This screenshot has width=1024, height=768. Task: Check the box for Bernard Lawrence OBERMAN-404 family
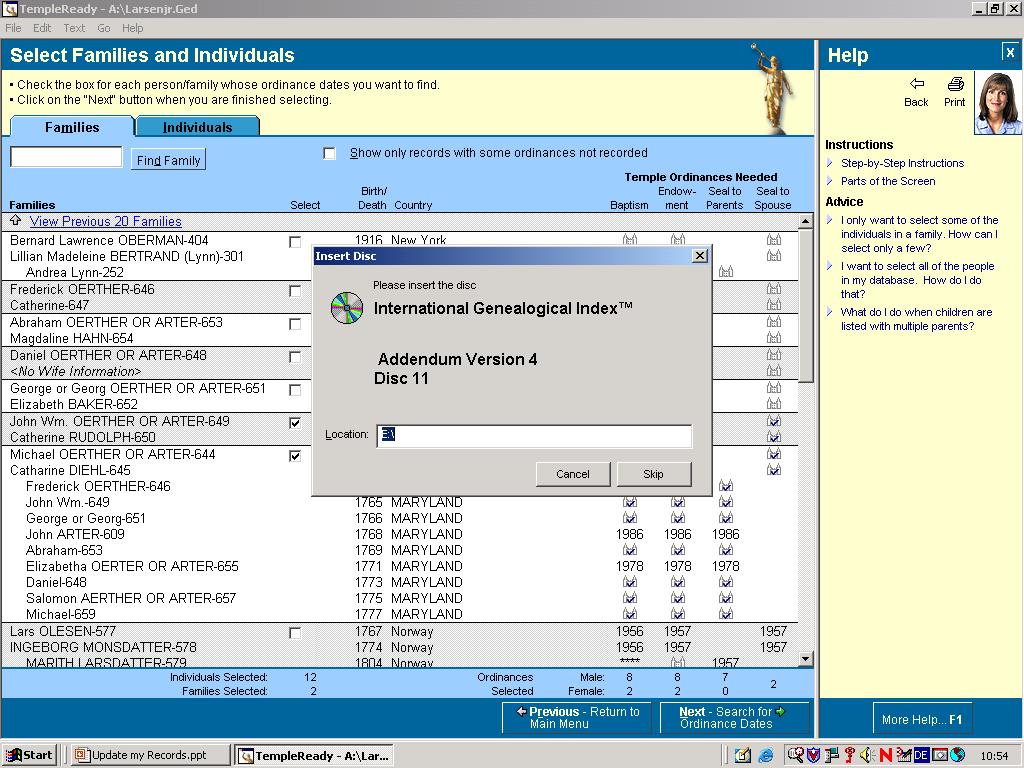[295, 242]
